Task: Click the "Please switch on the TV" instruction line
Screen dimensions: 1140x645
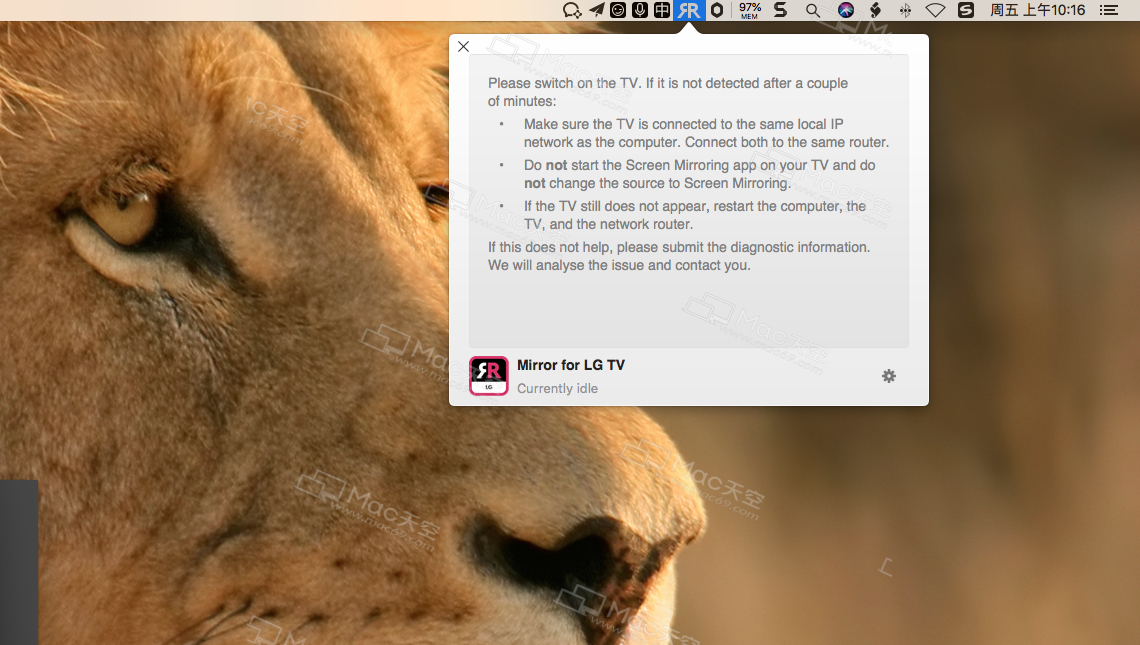Action: [668, 92]
